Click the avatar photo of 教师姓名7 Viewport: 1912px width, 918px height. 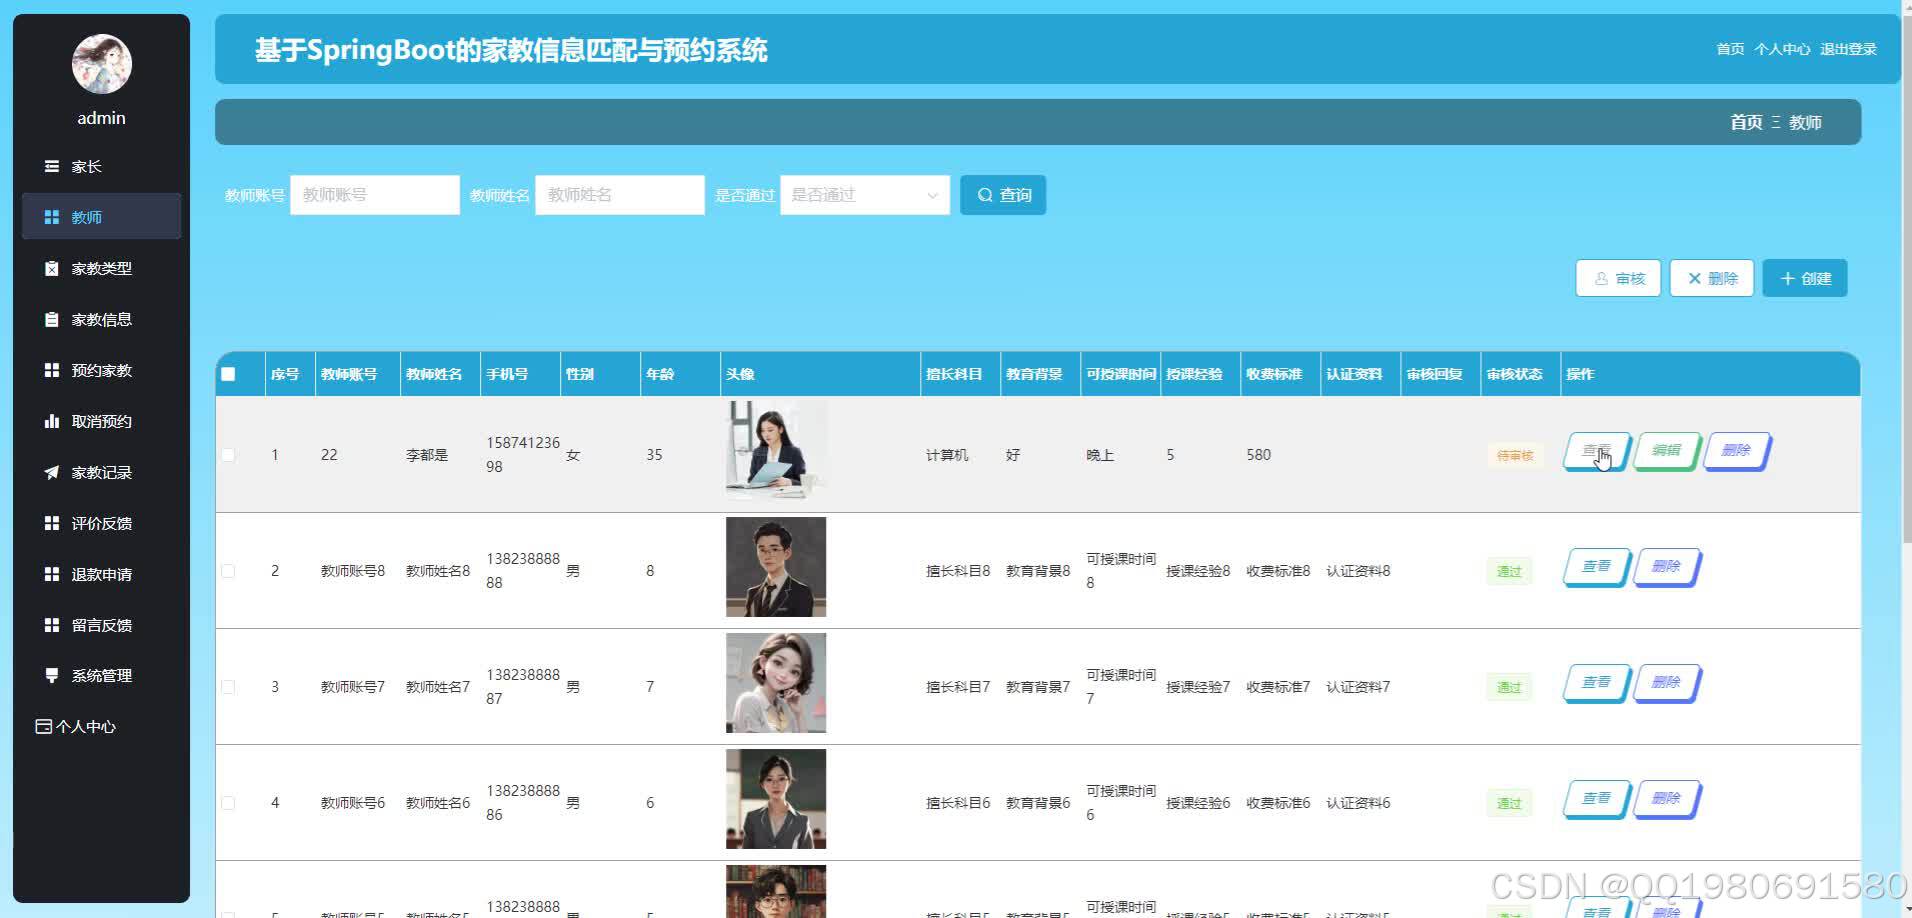(776, 683)
